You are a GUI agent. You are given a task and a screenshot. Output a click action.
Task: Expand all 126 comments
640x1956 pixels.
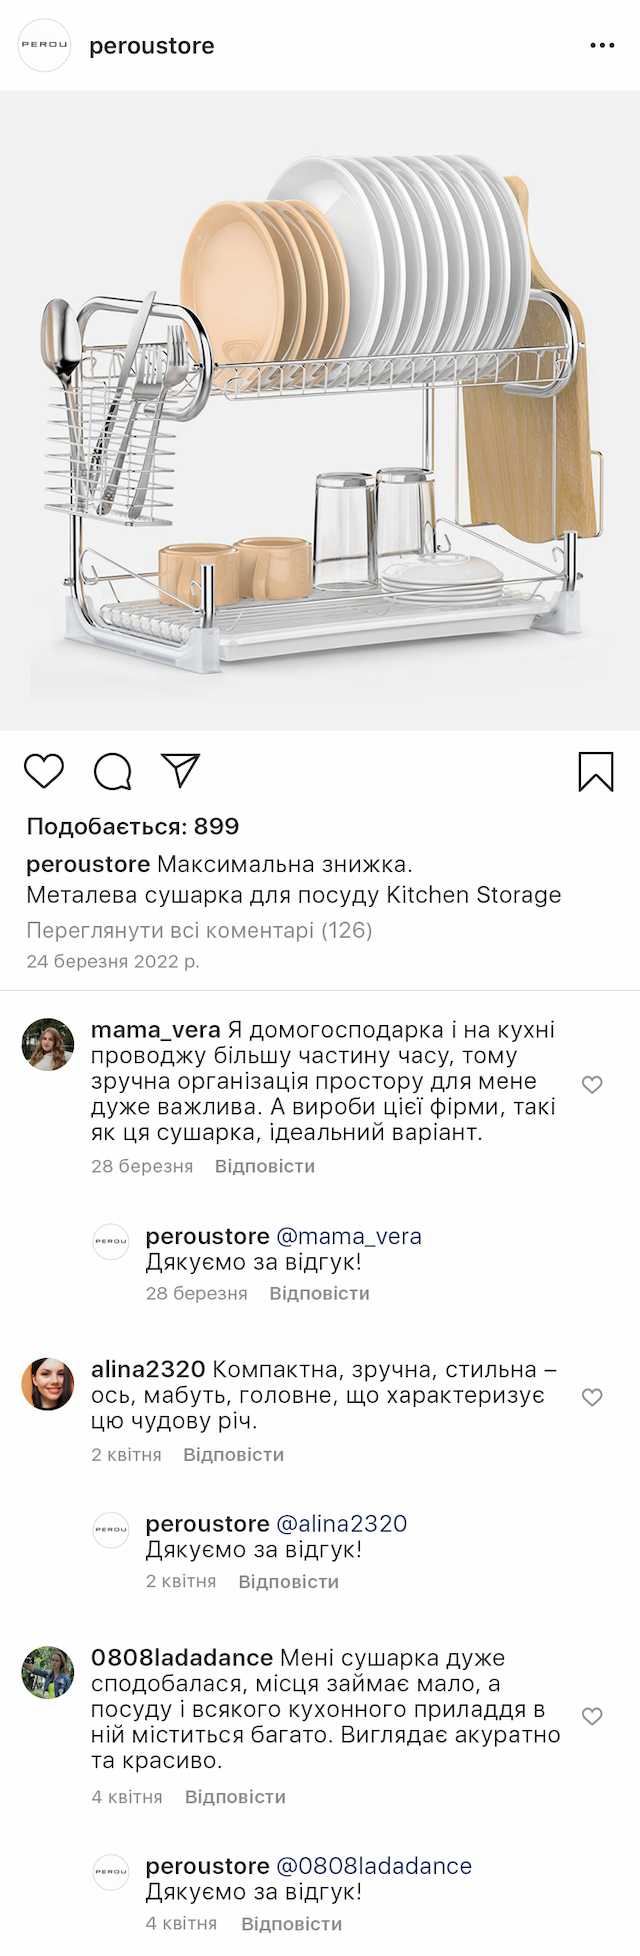[x=199, y=930]
